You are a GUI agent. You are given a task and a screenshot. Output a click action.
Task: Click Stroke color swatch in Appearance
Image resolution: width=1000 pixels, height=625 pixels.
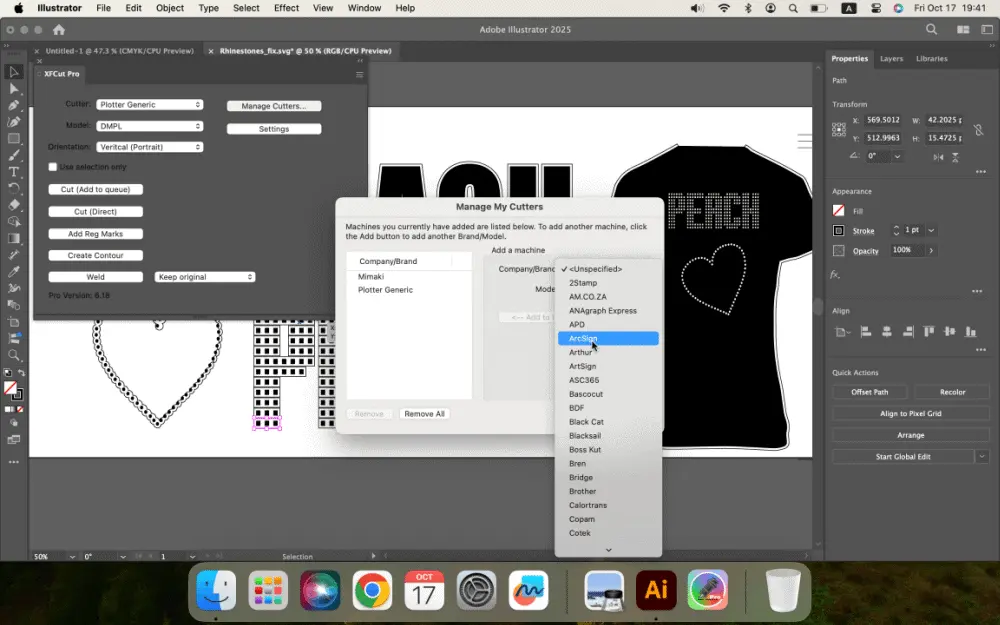tap(839, 230)
